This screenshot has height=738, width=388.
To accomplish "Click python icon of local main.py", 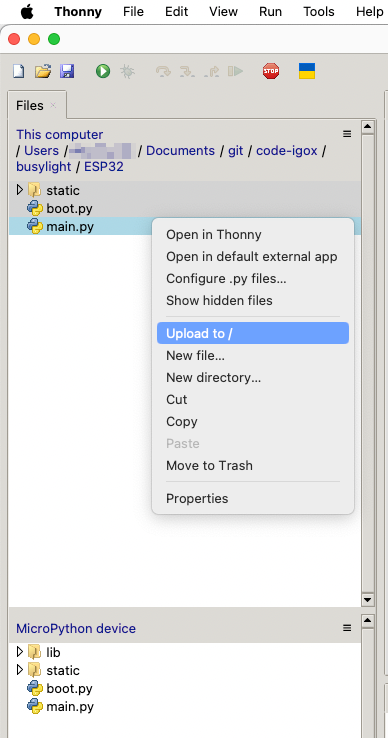I will click(x=35, y=226).
